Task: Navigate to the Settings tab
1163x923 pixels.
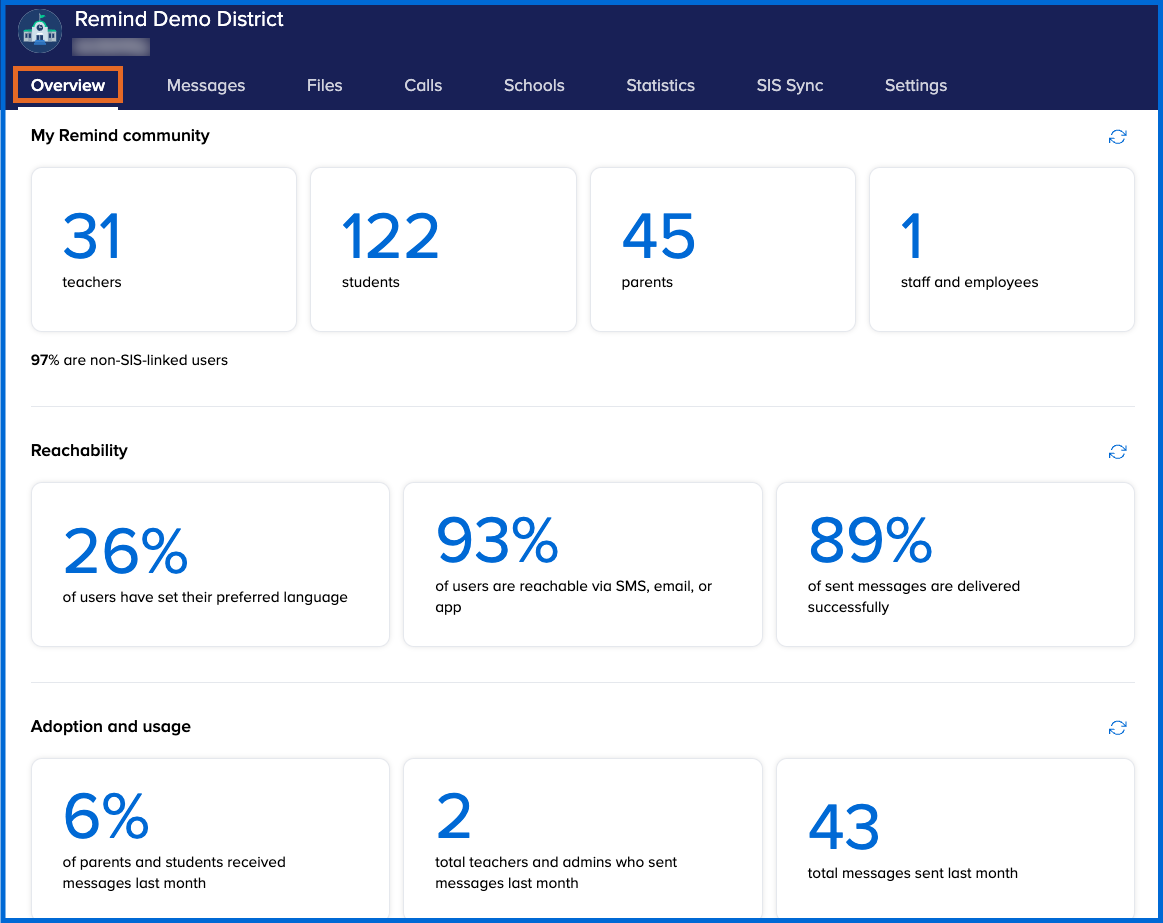Action: click(x=915, y=86)
